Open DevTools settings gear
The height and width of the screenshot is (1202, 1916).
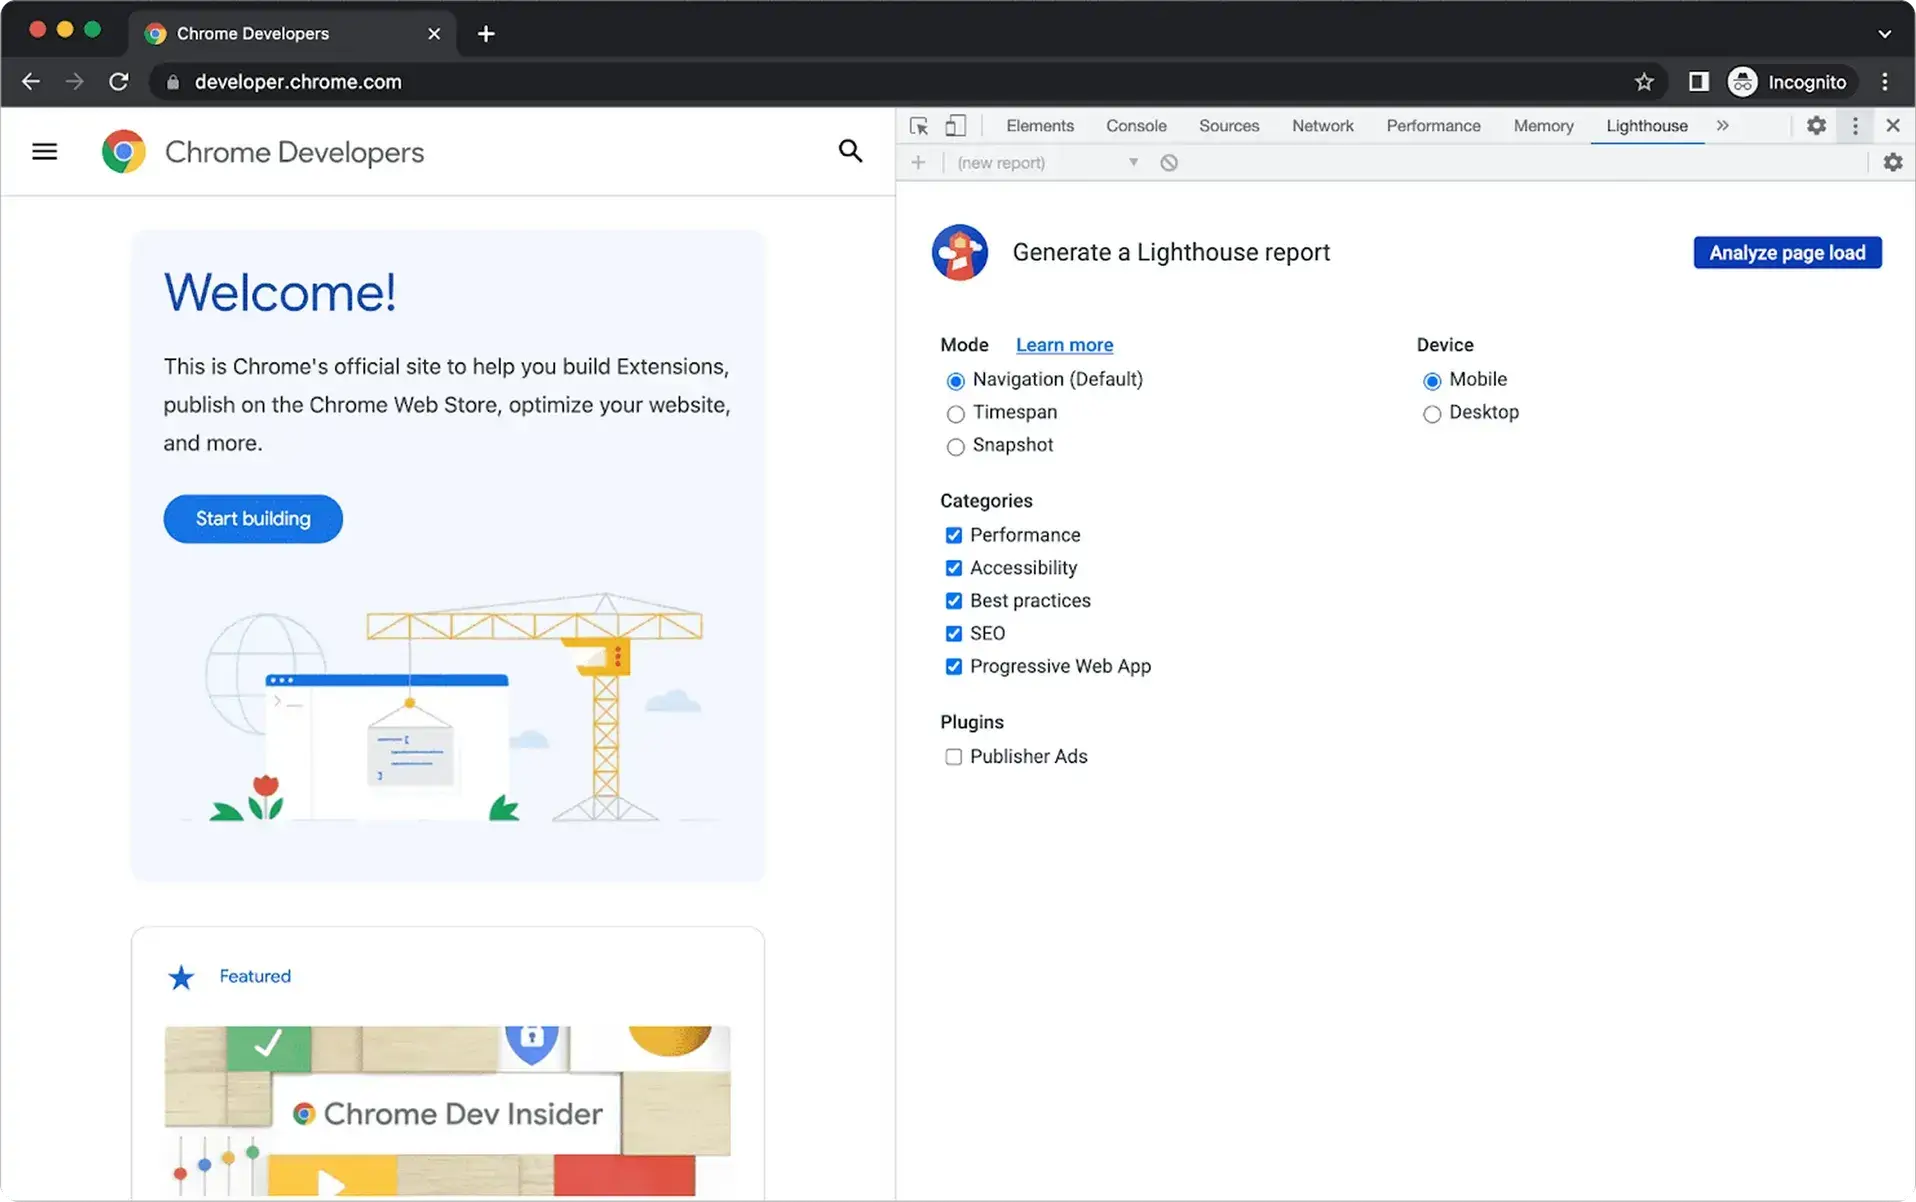pyautogui.click(x=1816, y=126)
